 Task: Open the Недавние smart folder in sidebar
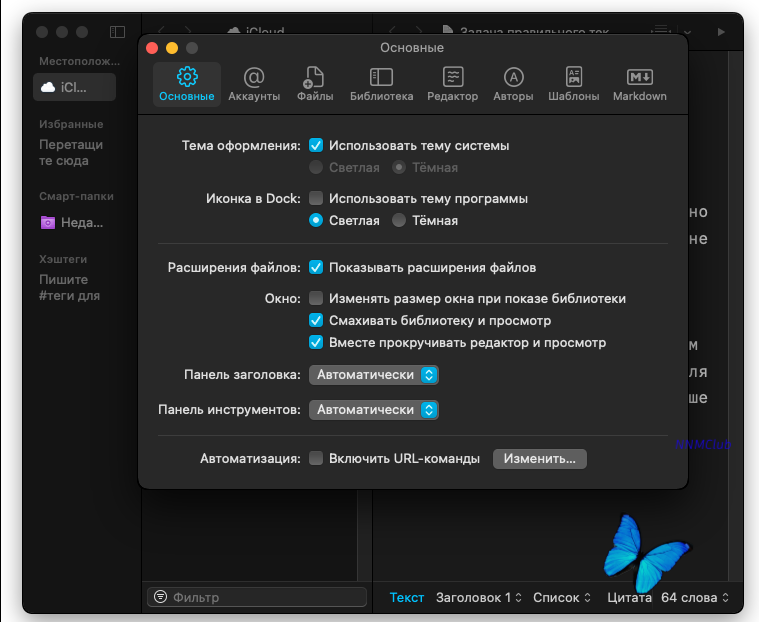73,223
